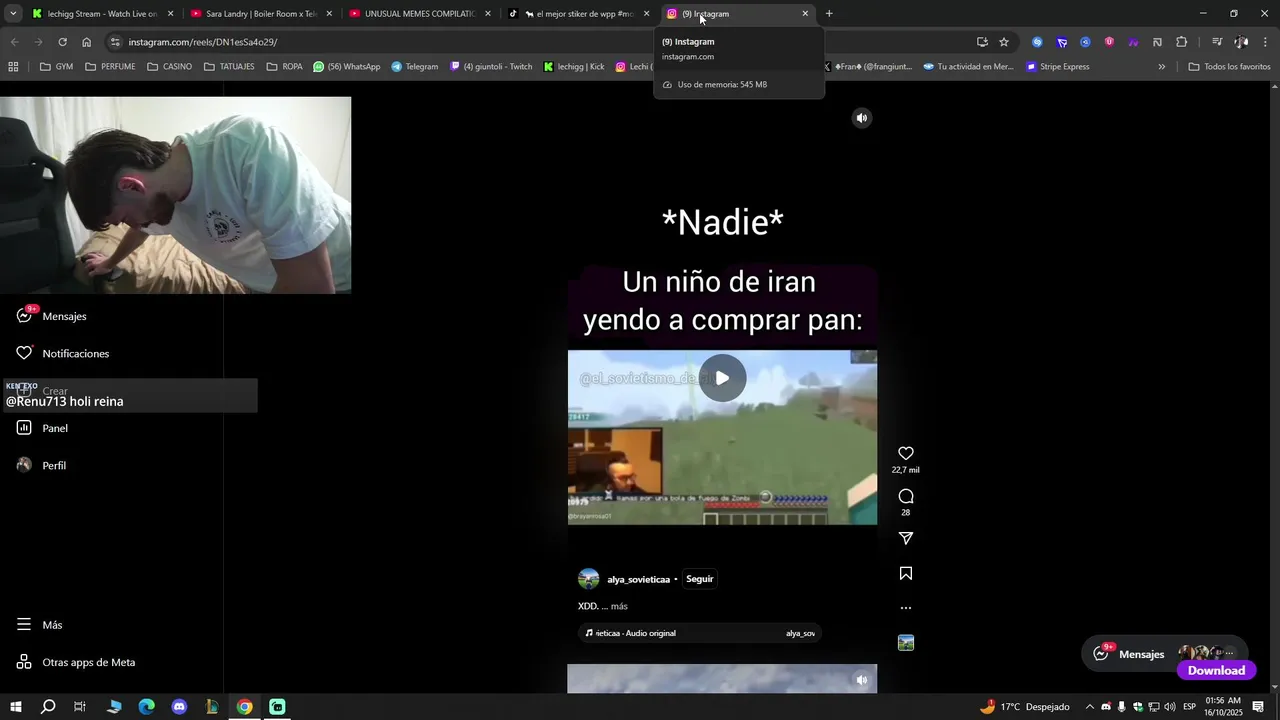Open Chrome three-dot menu
Image resolution: width=1280 pixels, height=720 pixels.
tap(1266, 42)
